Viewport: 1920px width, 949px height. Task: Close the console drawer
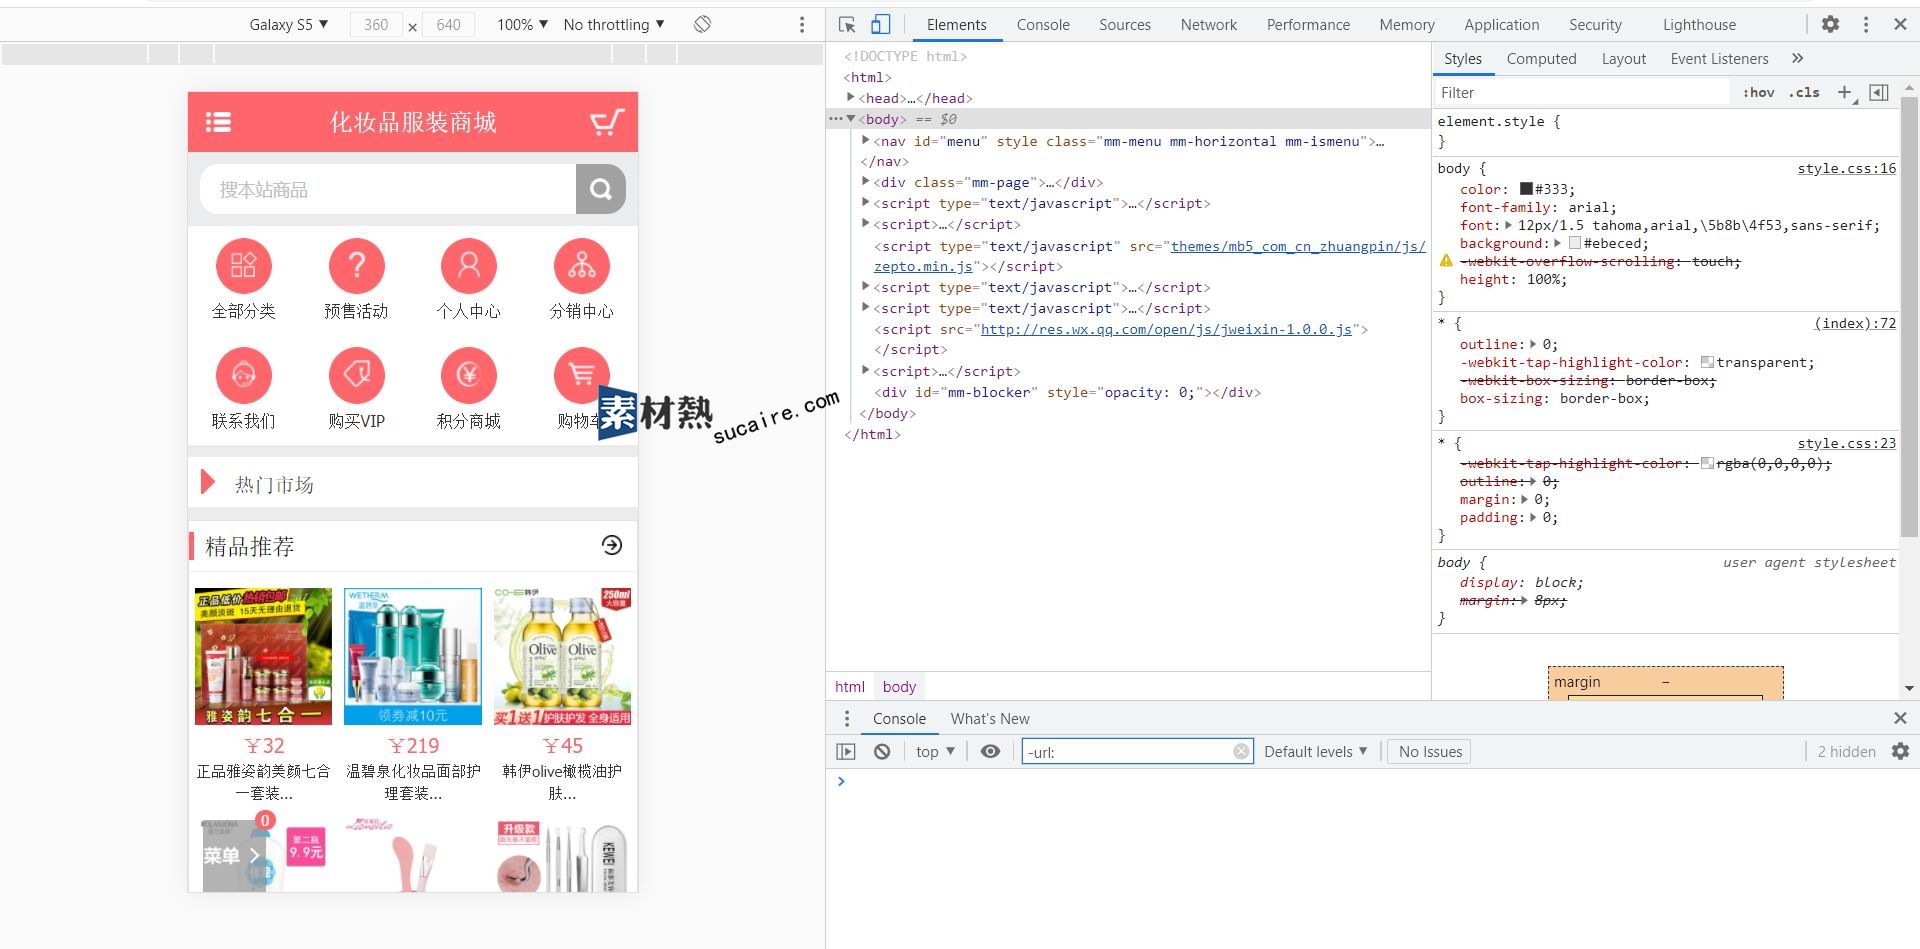coord(1900,718)
